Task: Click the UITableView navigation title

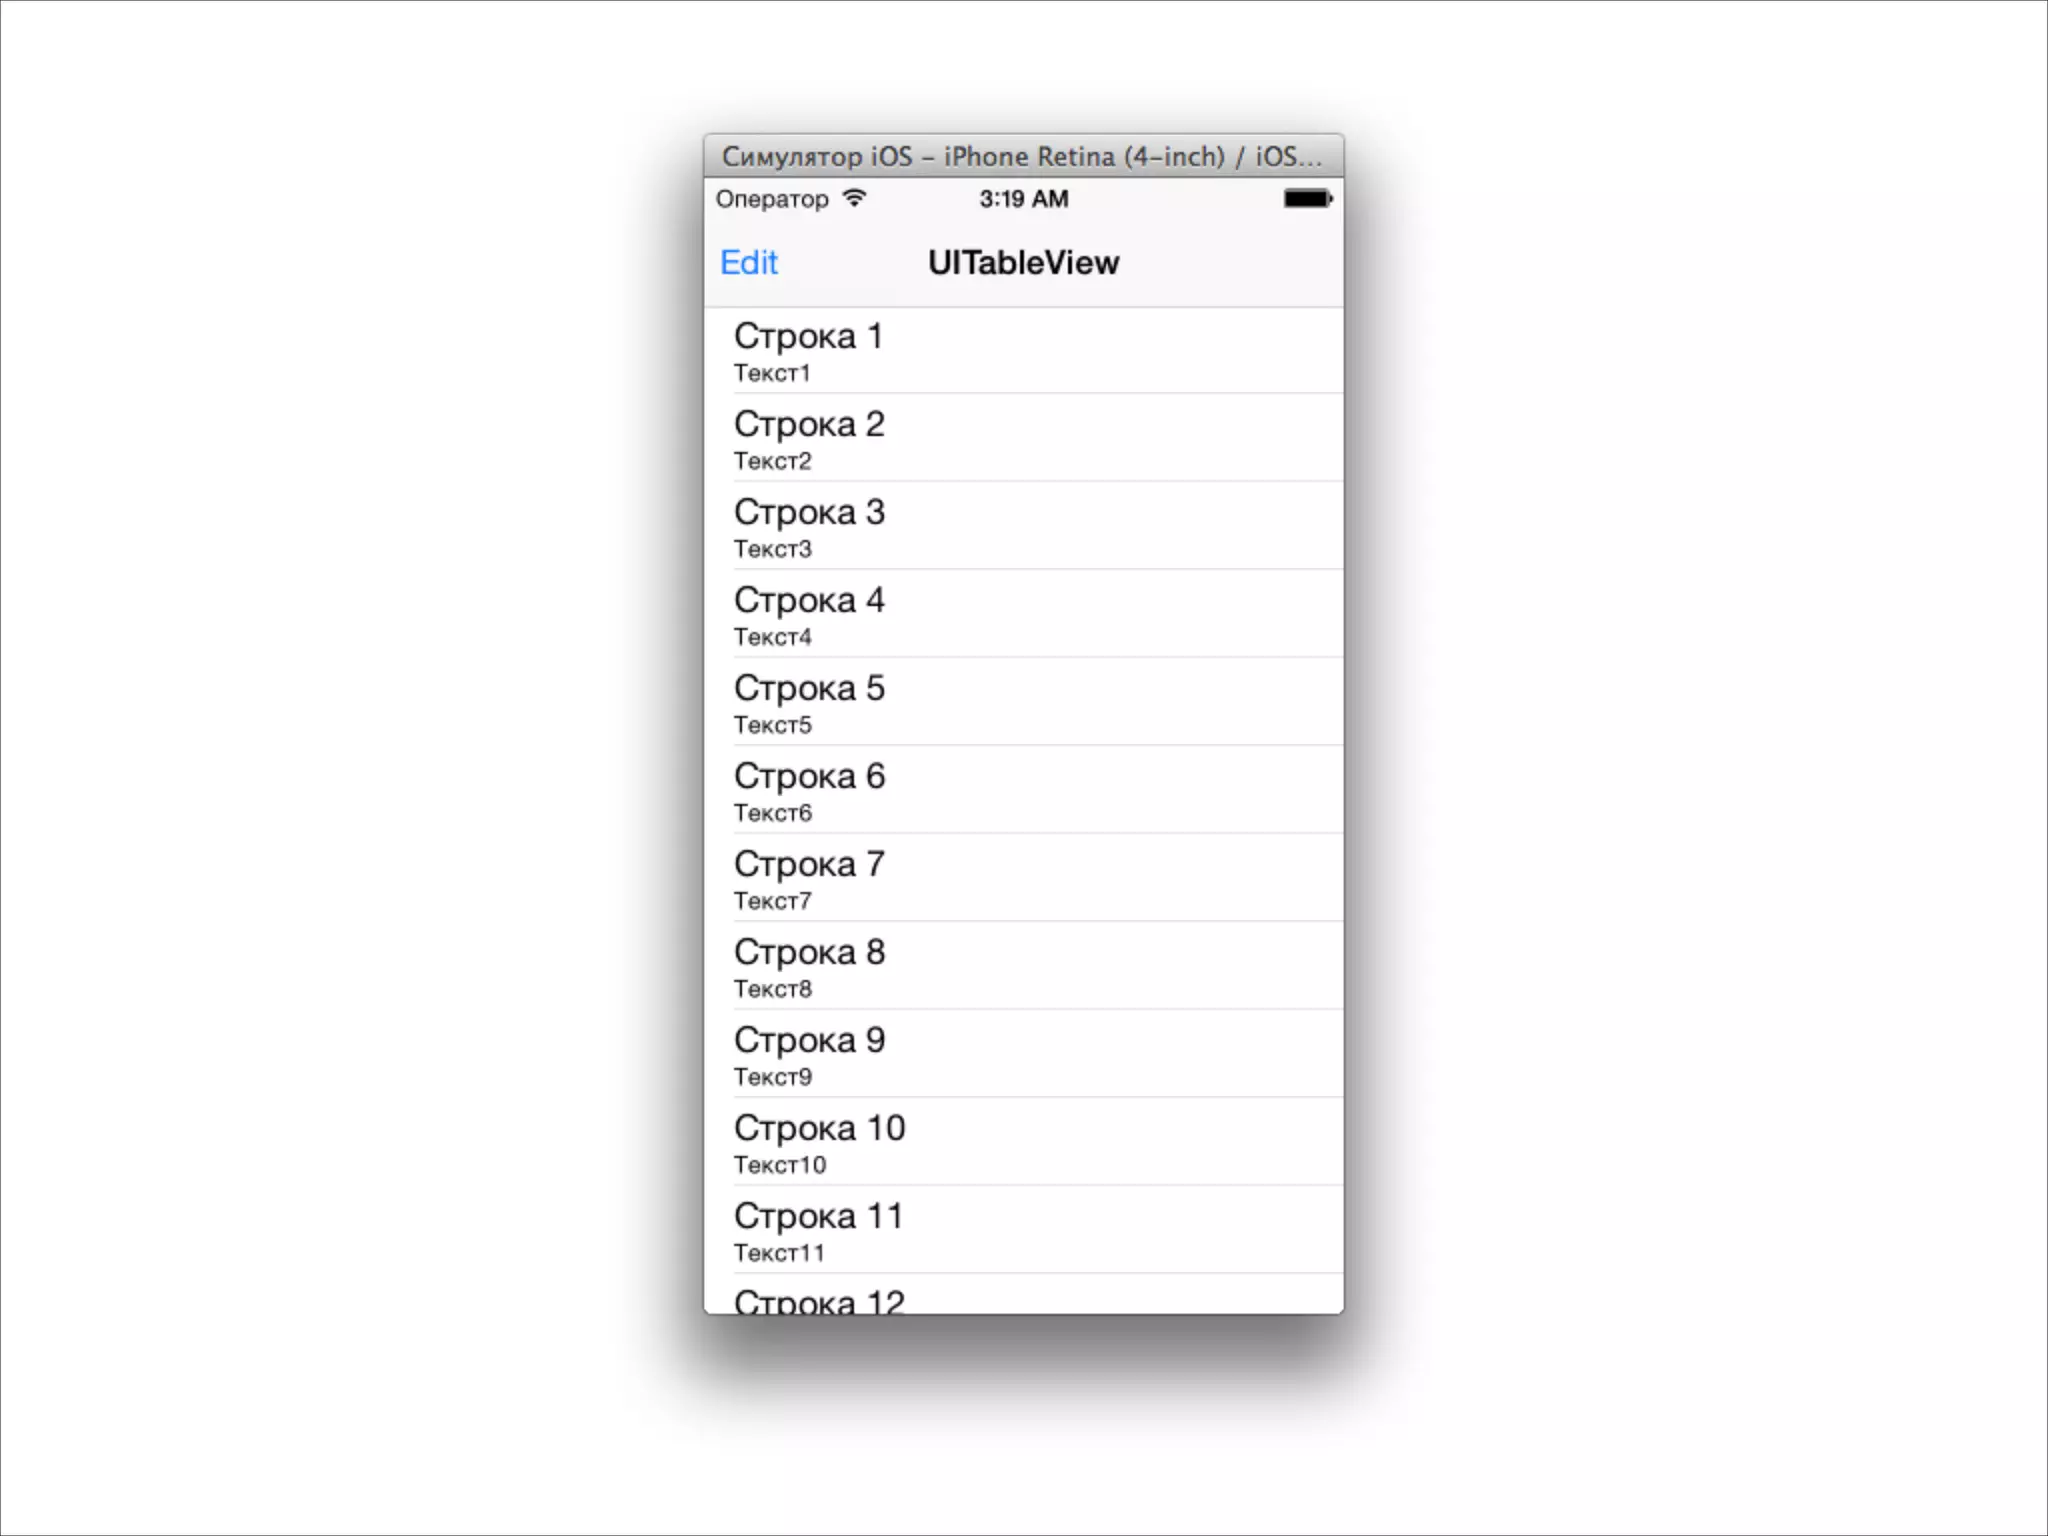Action: coord(1023,262)
